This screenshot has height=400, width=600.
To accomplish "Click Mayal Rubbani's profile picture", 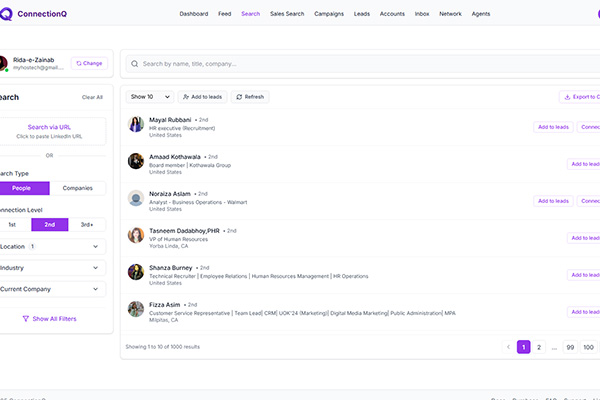I will [x=136, y=124].
